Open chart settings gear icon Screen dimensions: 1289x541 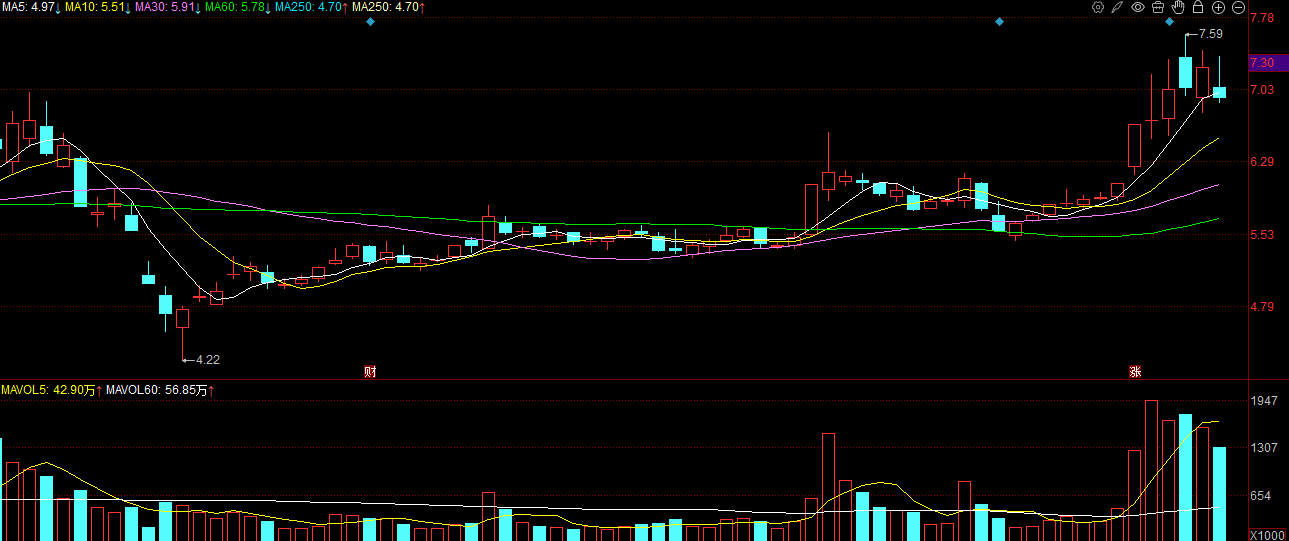pyautogui.click(x=1098, y=7)
